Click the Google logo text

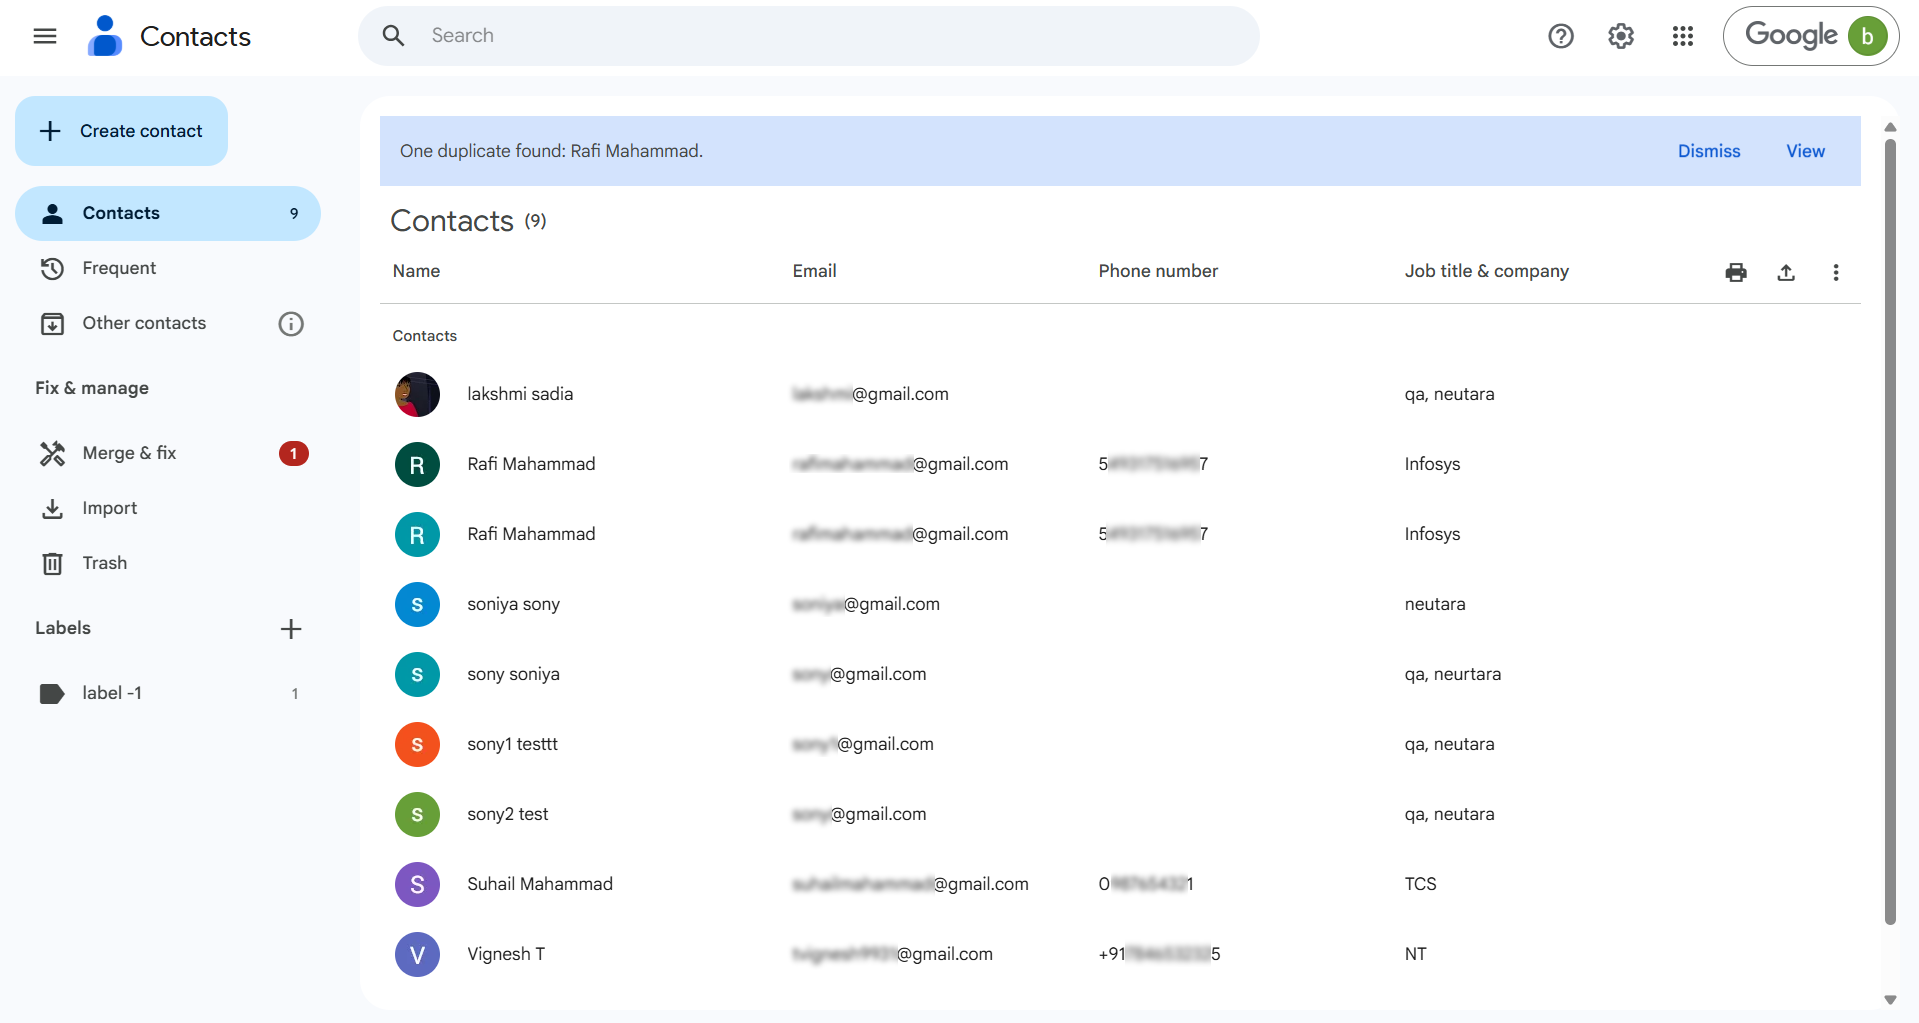click(x=1790, y=36)
